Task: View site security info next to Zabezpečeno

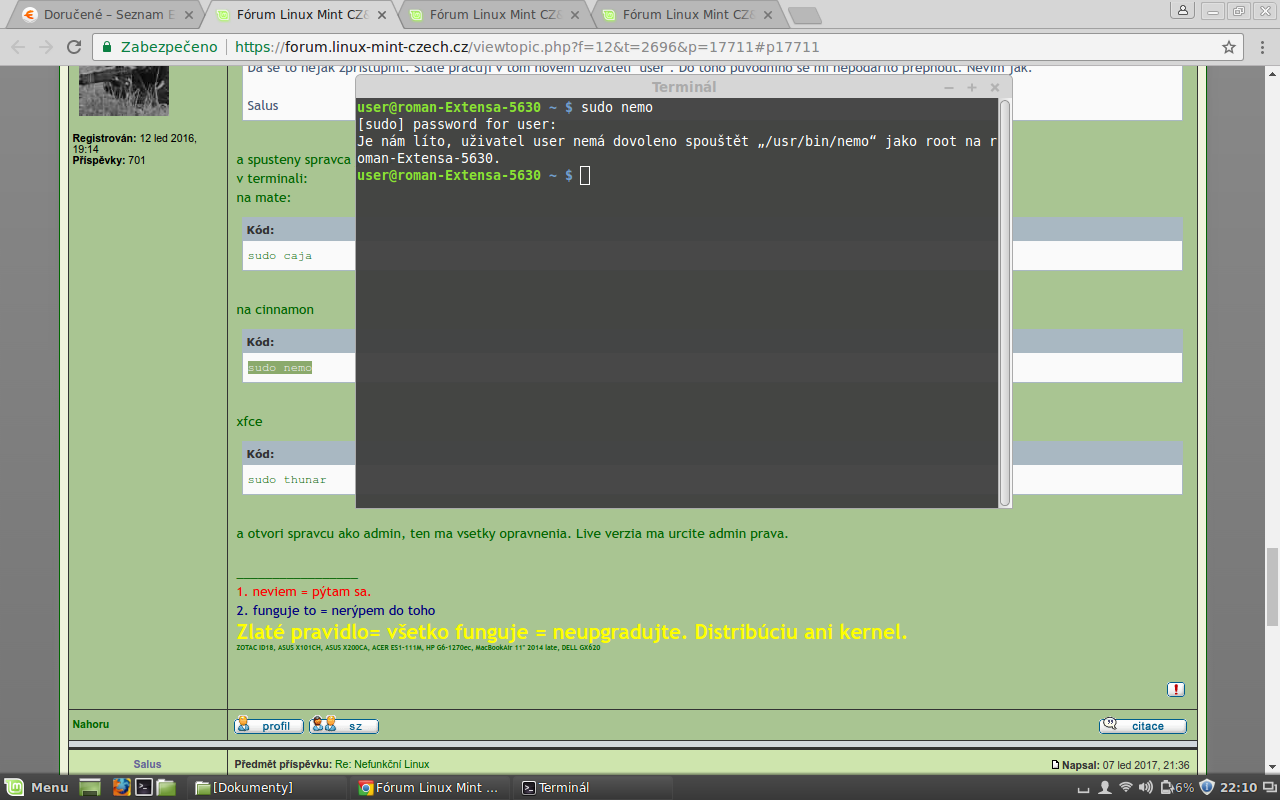Action: click(108, 47)
